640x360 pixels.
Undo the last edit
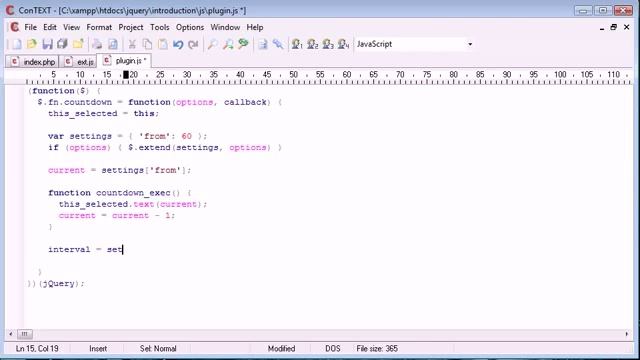coord(178,44)
